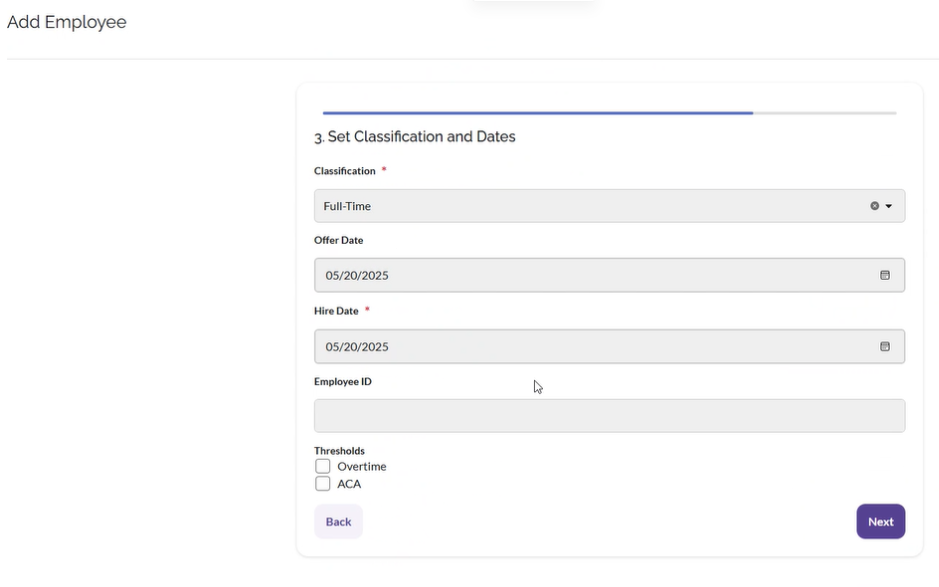Enable the Overtime threshold checkbox

(x=323, y=466)
